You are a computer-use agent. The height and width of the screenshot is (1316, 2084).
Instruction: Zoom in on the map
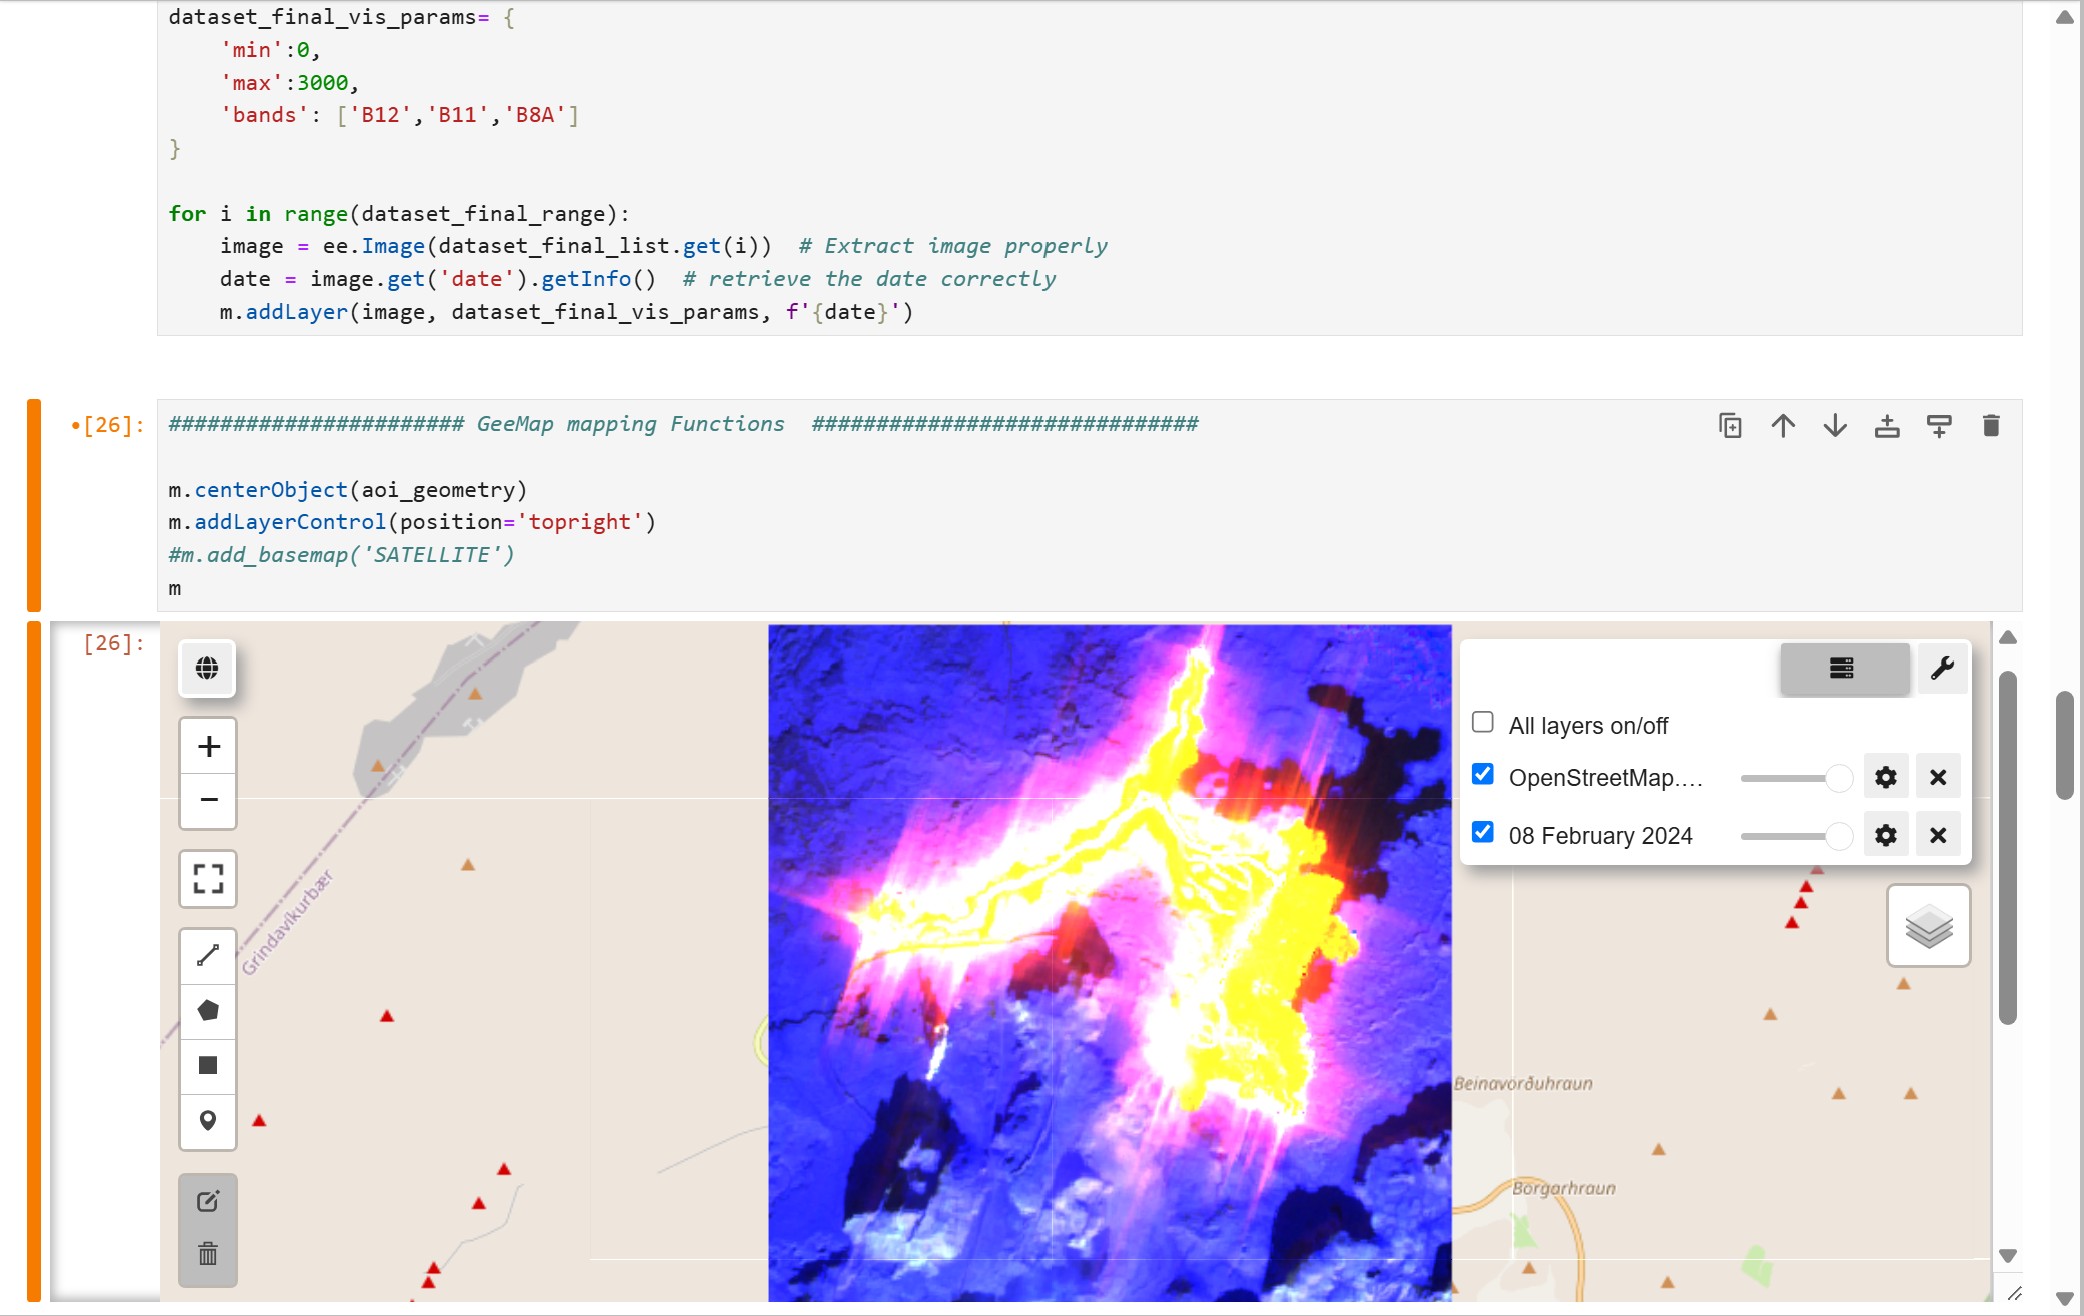pyautogui.click(x=208, y=746)
